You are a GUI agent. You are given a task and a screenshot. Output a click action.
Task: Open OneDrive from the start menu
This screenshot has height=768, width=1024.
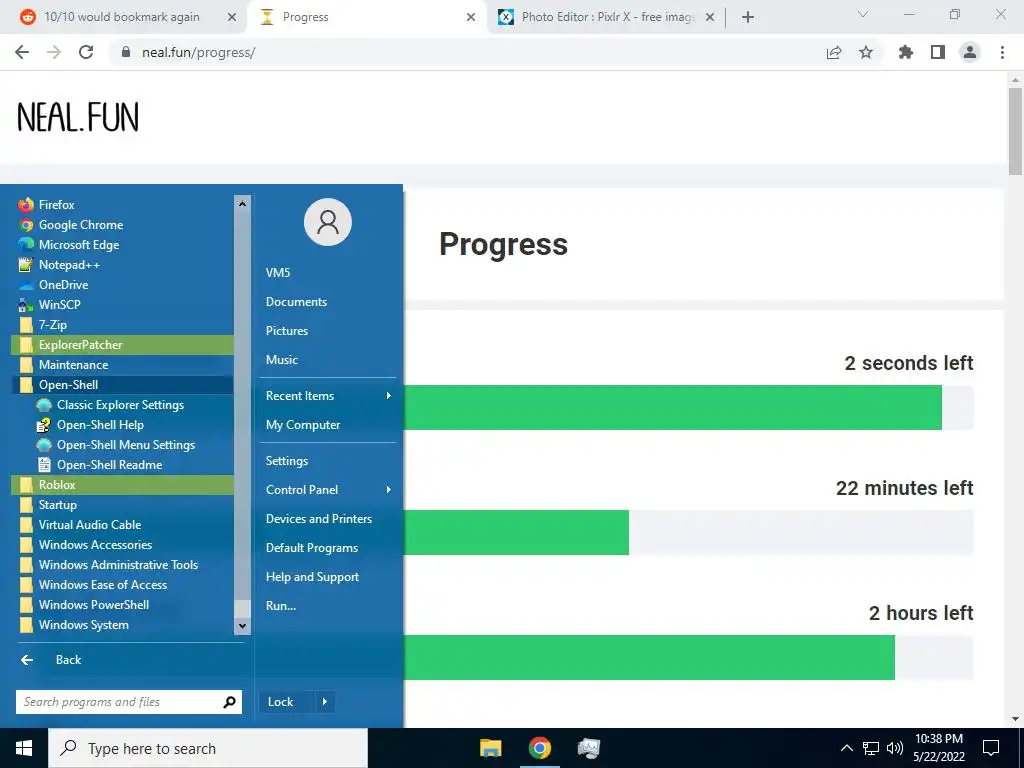[122, 285]
